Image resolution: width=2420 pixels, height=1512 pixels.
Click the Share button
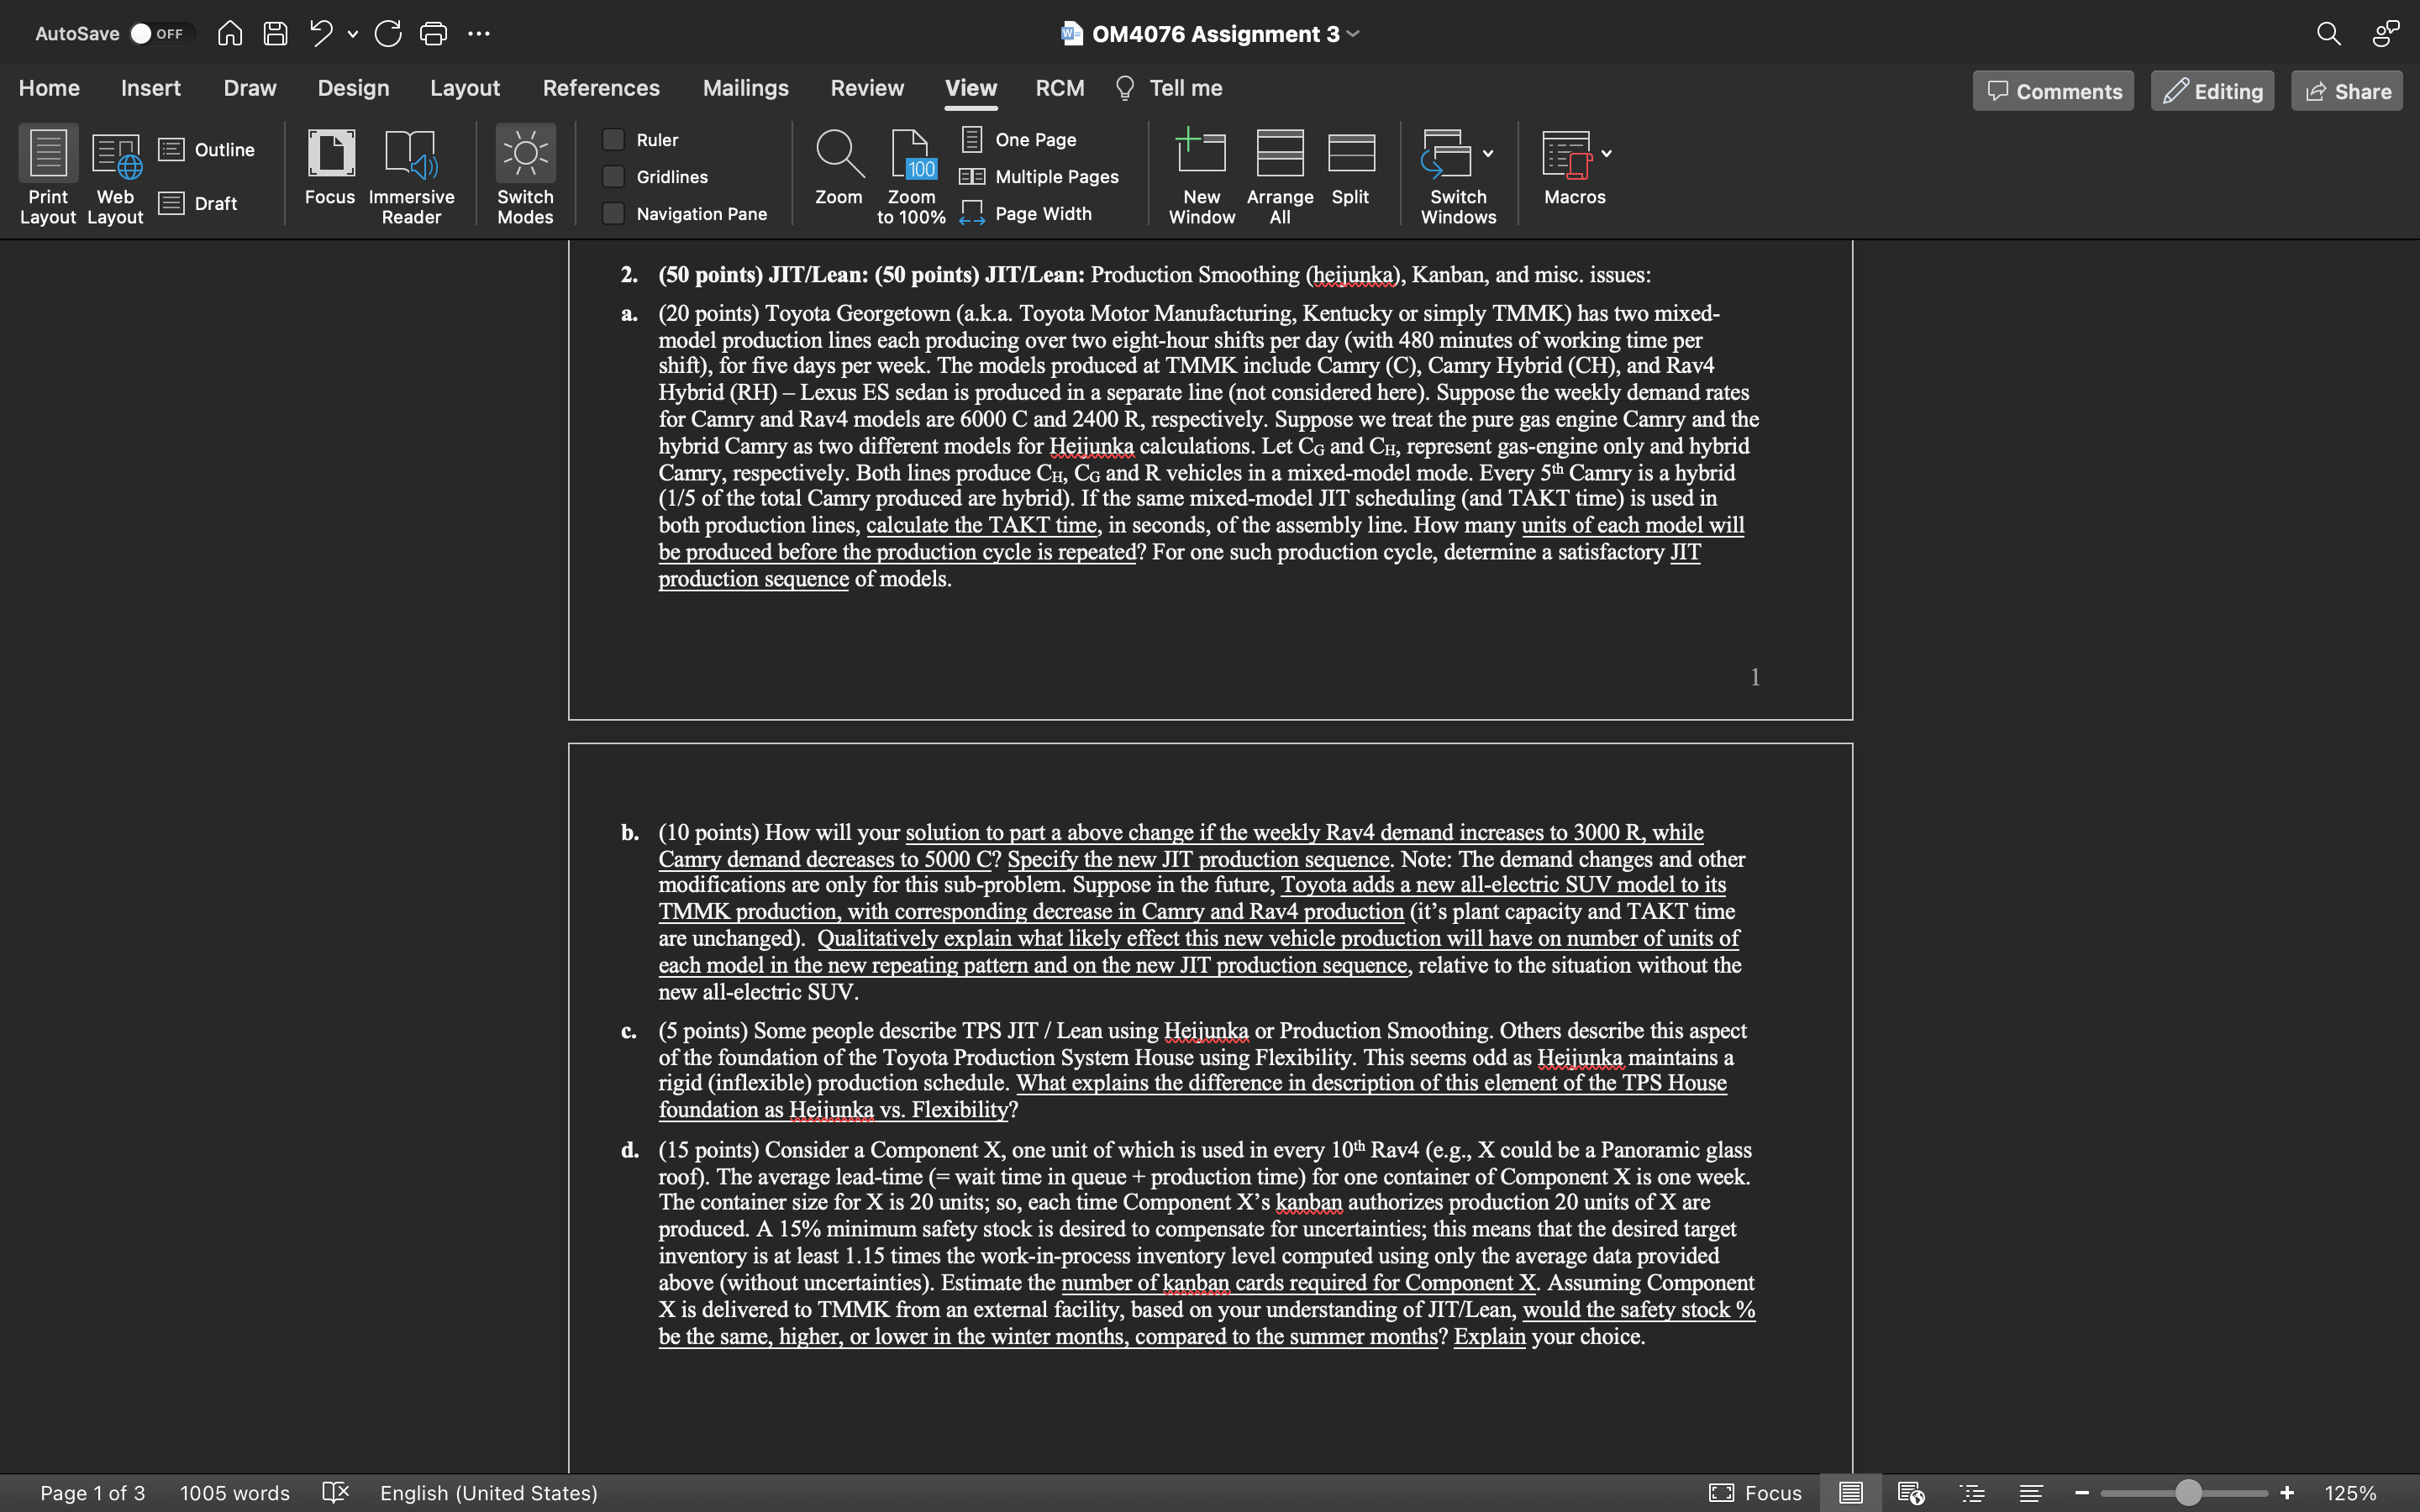pyautogui.click(x=2346, y=91)
